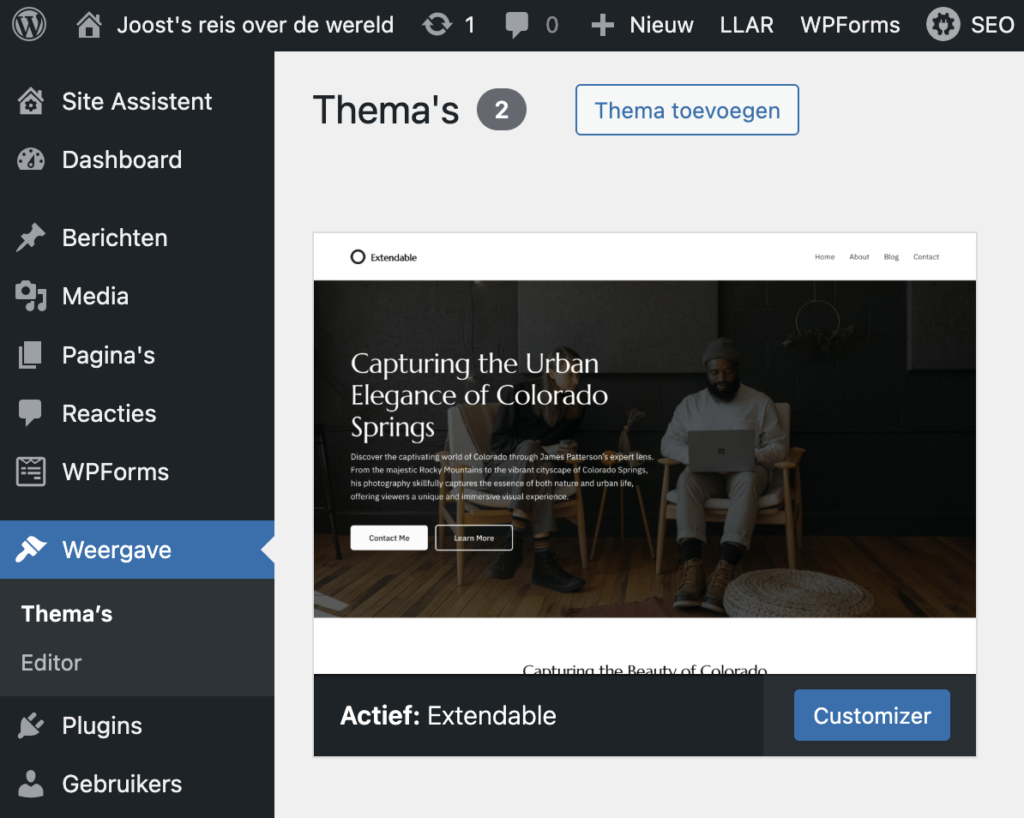Click the Gebruikers person icon
The image size is (1024, 818).
(x=31, y=783)
